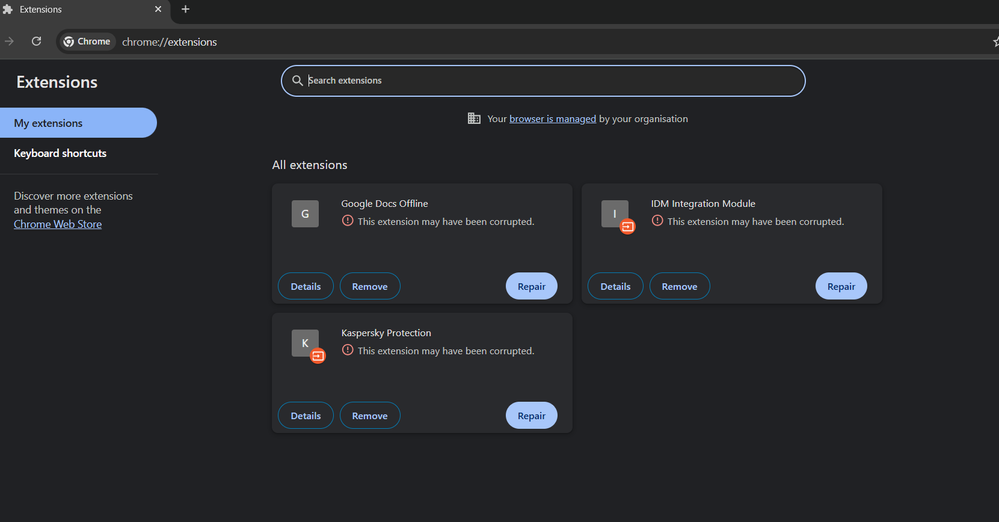Screen dimensions: 999x522
Task: Select My extensions in sidebar
Action: pos(78,123)
